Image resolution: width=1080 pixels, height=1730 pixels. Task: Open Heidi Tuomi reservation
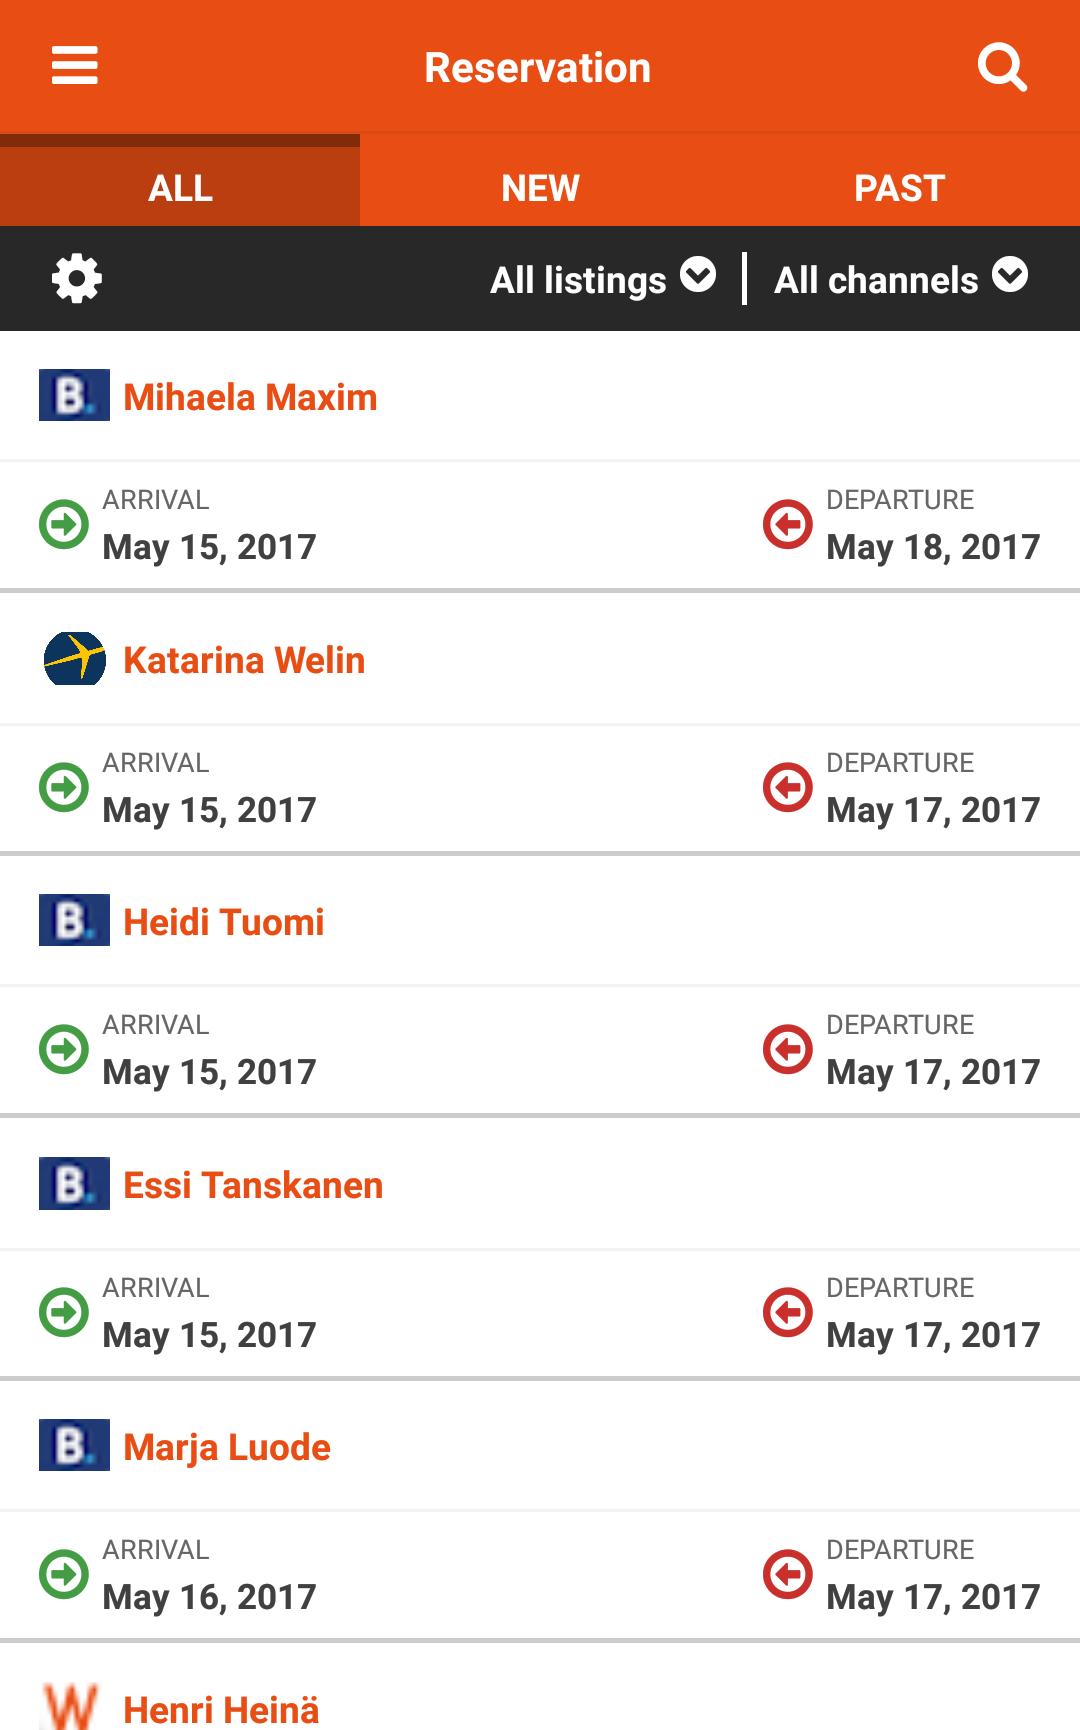(x=224, y=922)
